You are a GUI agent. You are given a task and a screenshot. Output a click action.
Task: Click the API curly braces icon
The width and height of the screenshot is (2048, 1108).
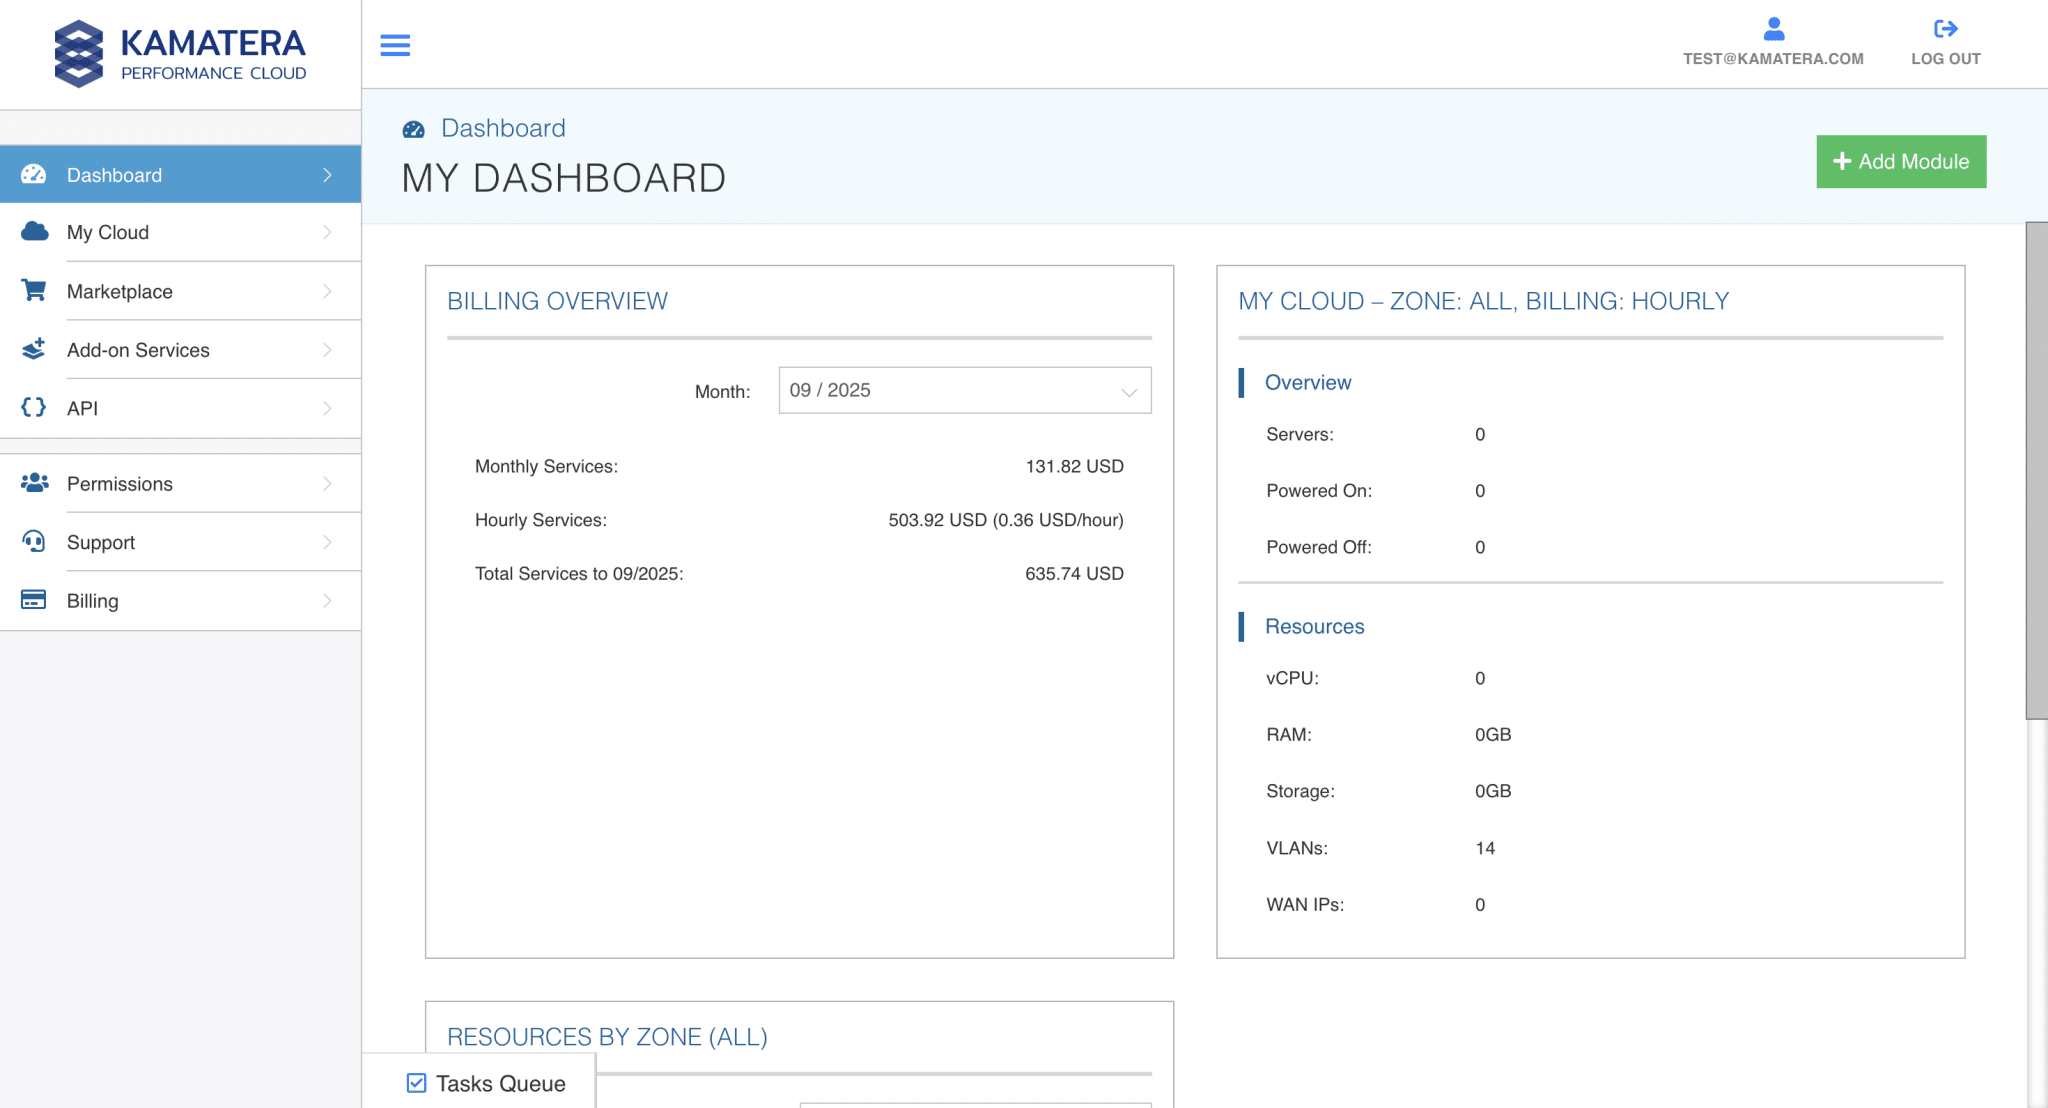click(34, 407)
